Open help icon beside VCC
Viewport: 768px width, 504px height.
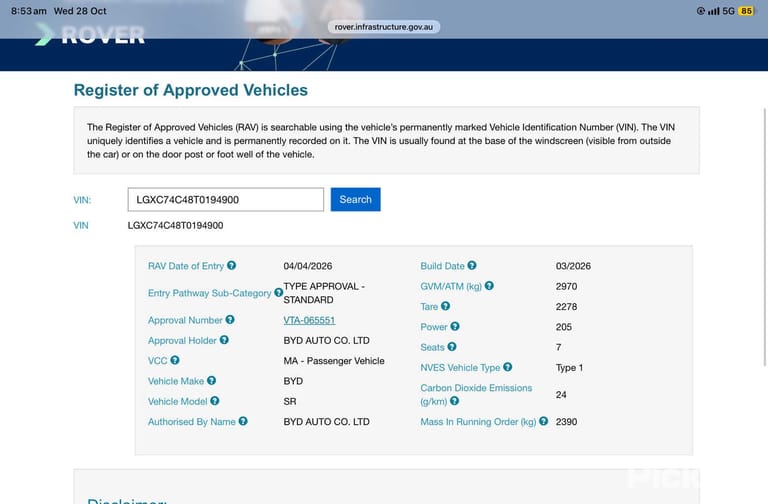pos(175,360)
